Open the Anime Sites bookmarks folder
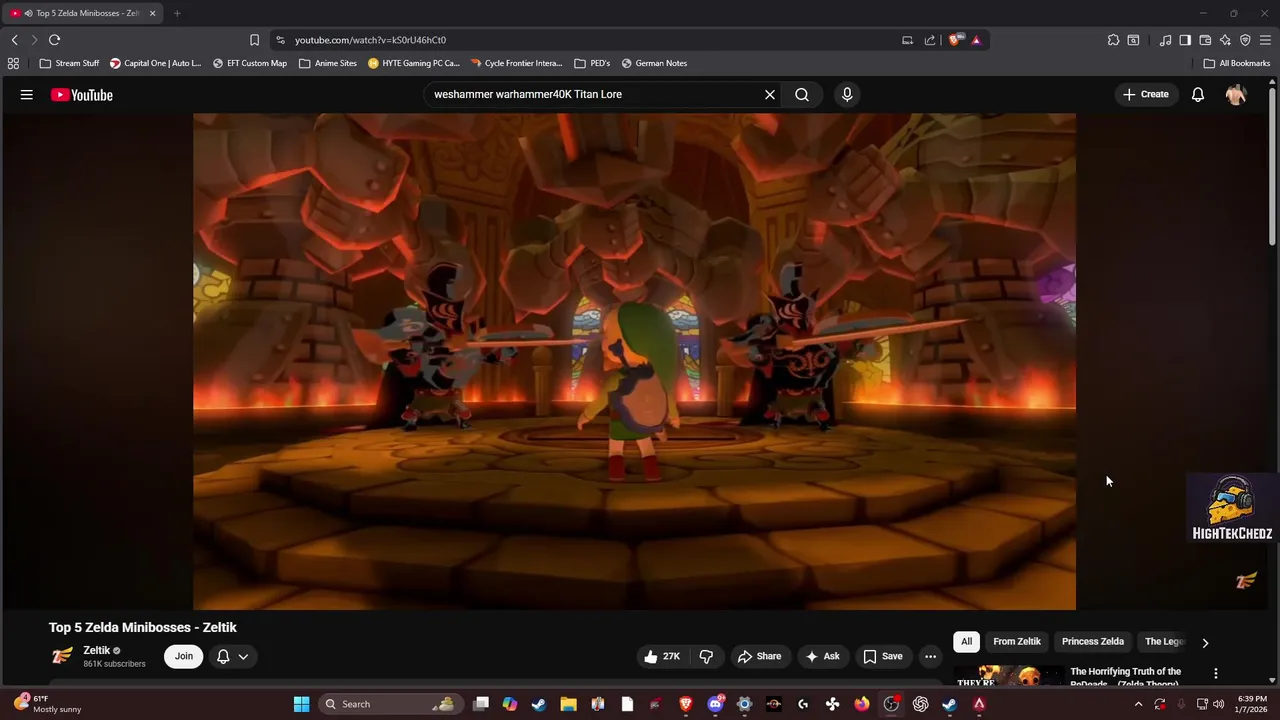Image resolution: width=1280 pixels, height=720 pixels. tap(328, 63)
